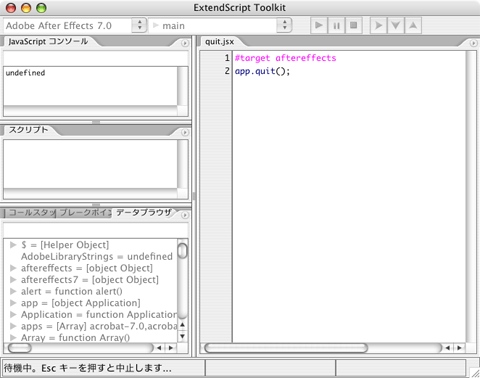This screenshot has width=480, height=378.
Task: Click the data browser horizontal scroll thumb
Action: (20, 348)
